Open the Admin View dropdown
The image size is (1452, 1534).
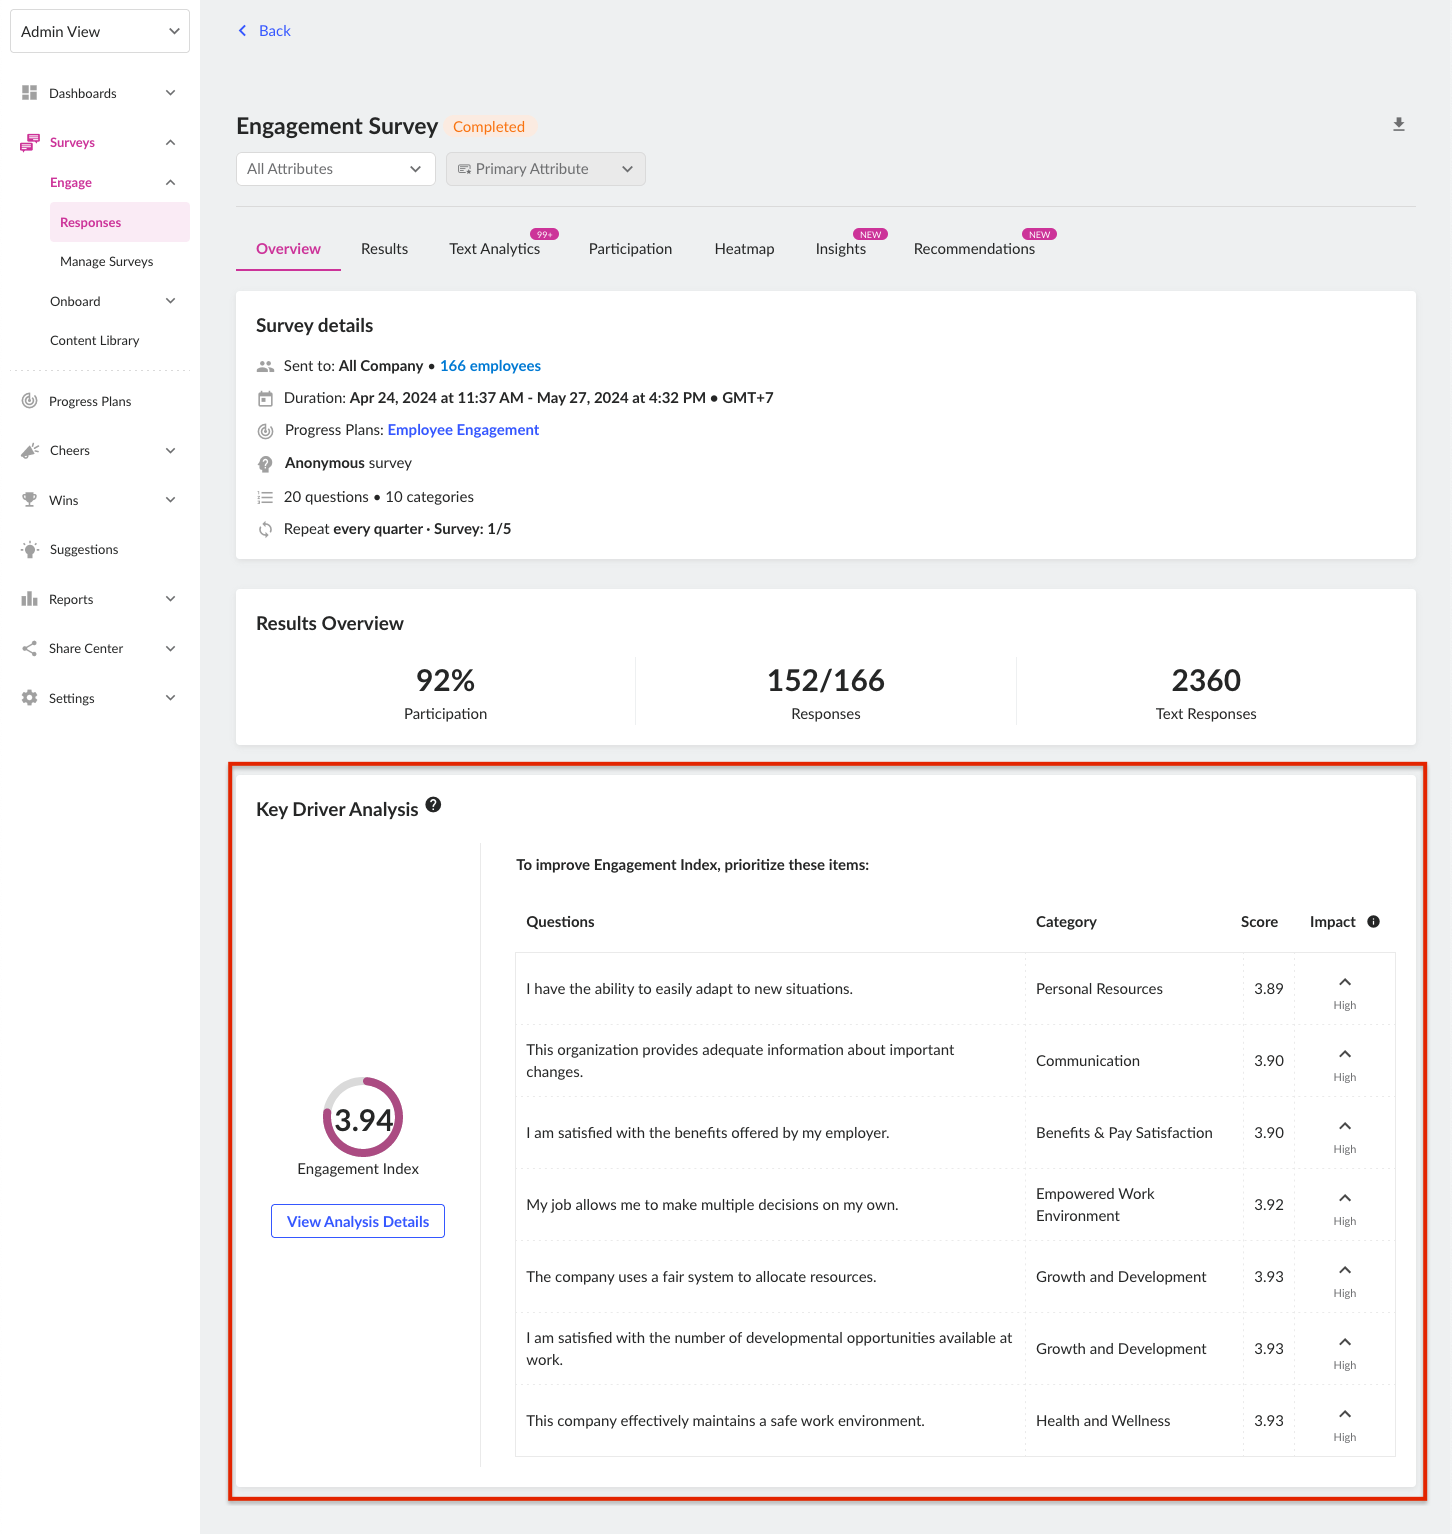(x=100, y=31)
